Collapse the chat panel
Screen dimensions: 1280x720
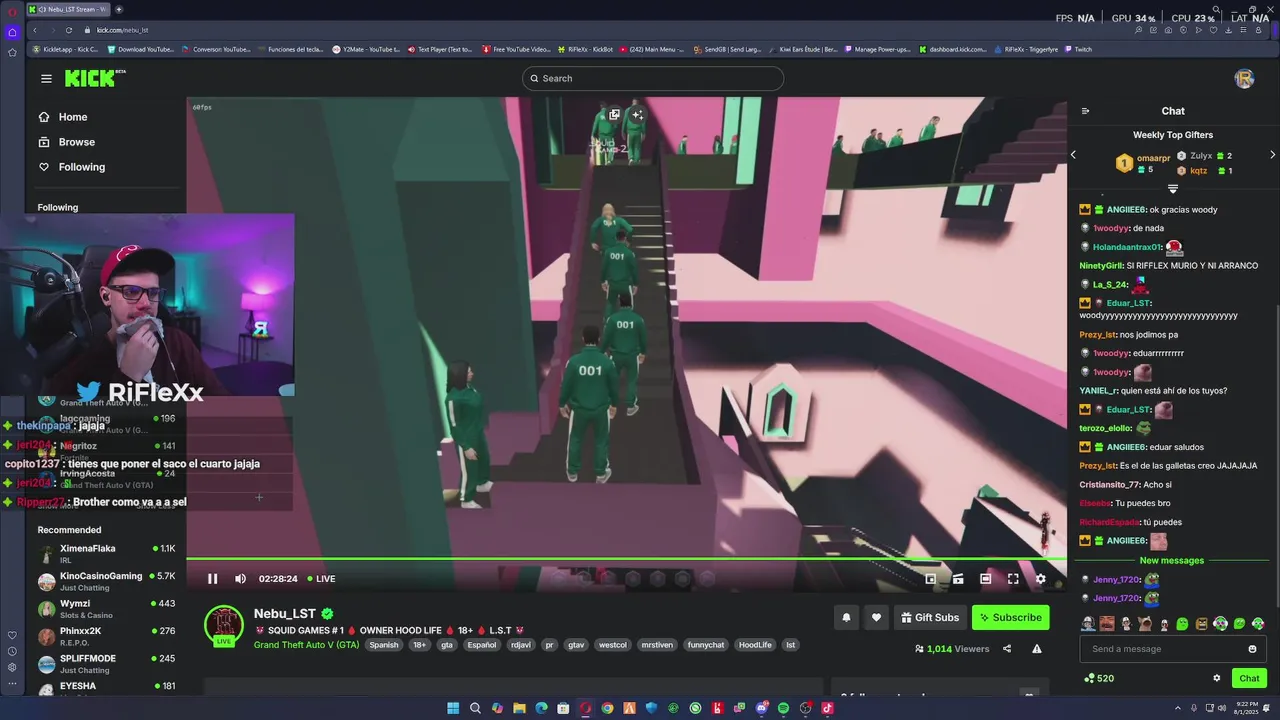[x=1086, y=111]
